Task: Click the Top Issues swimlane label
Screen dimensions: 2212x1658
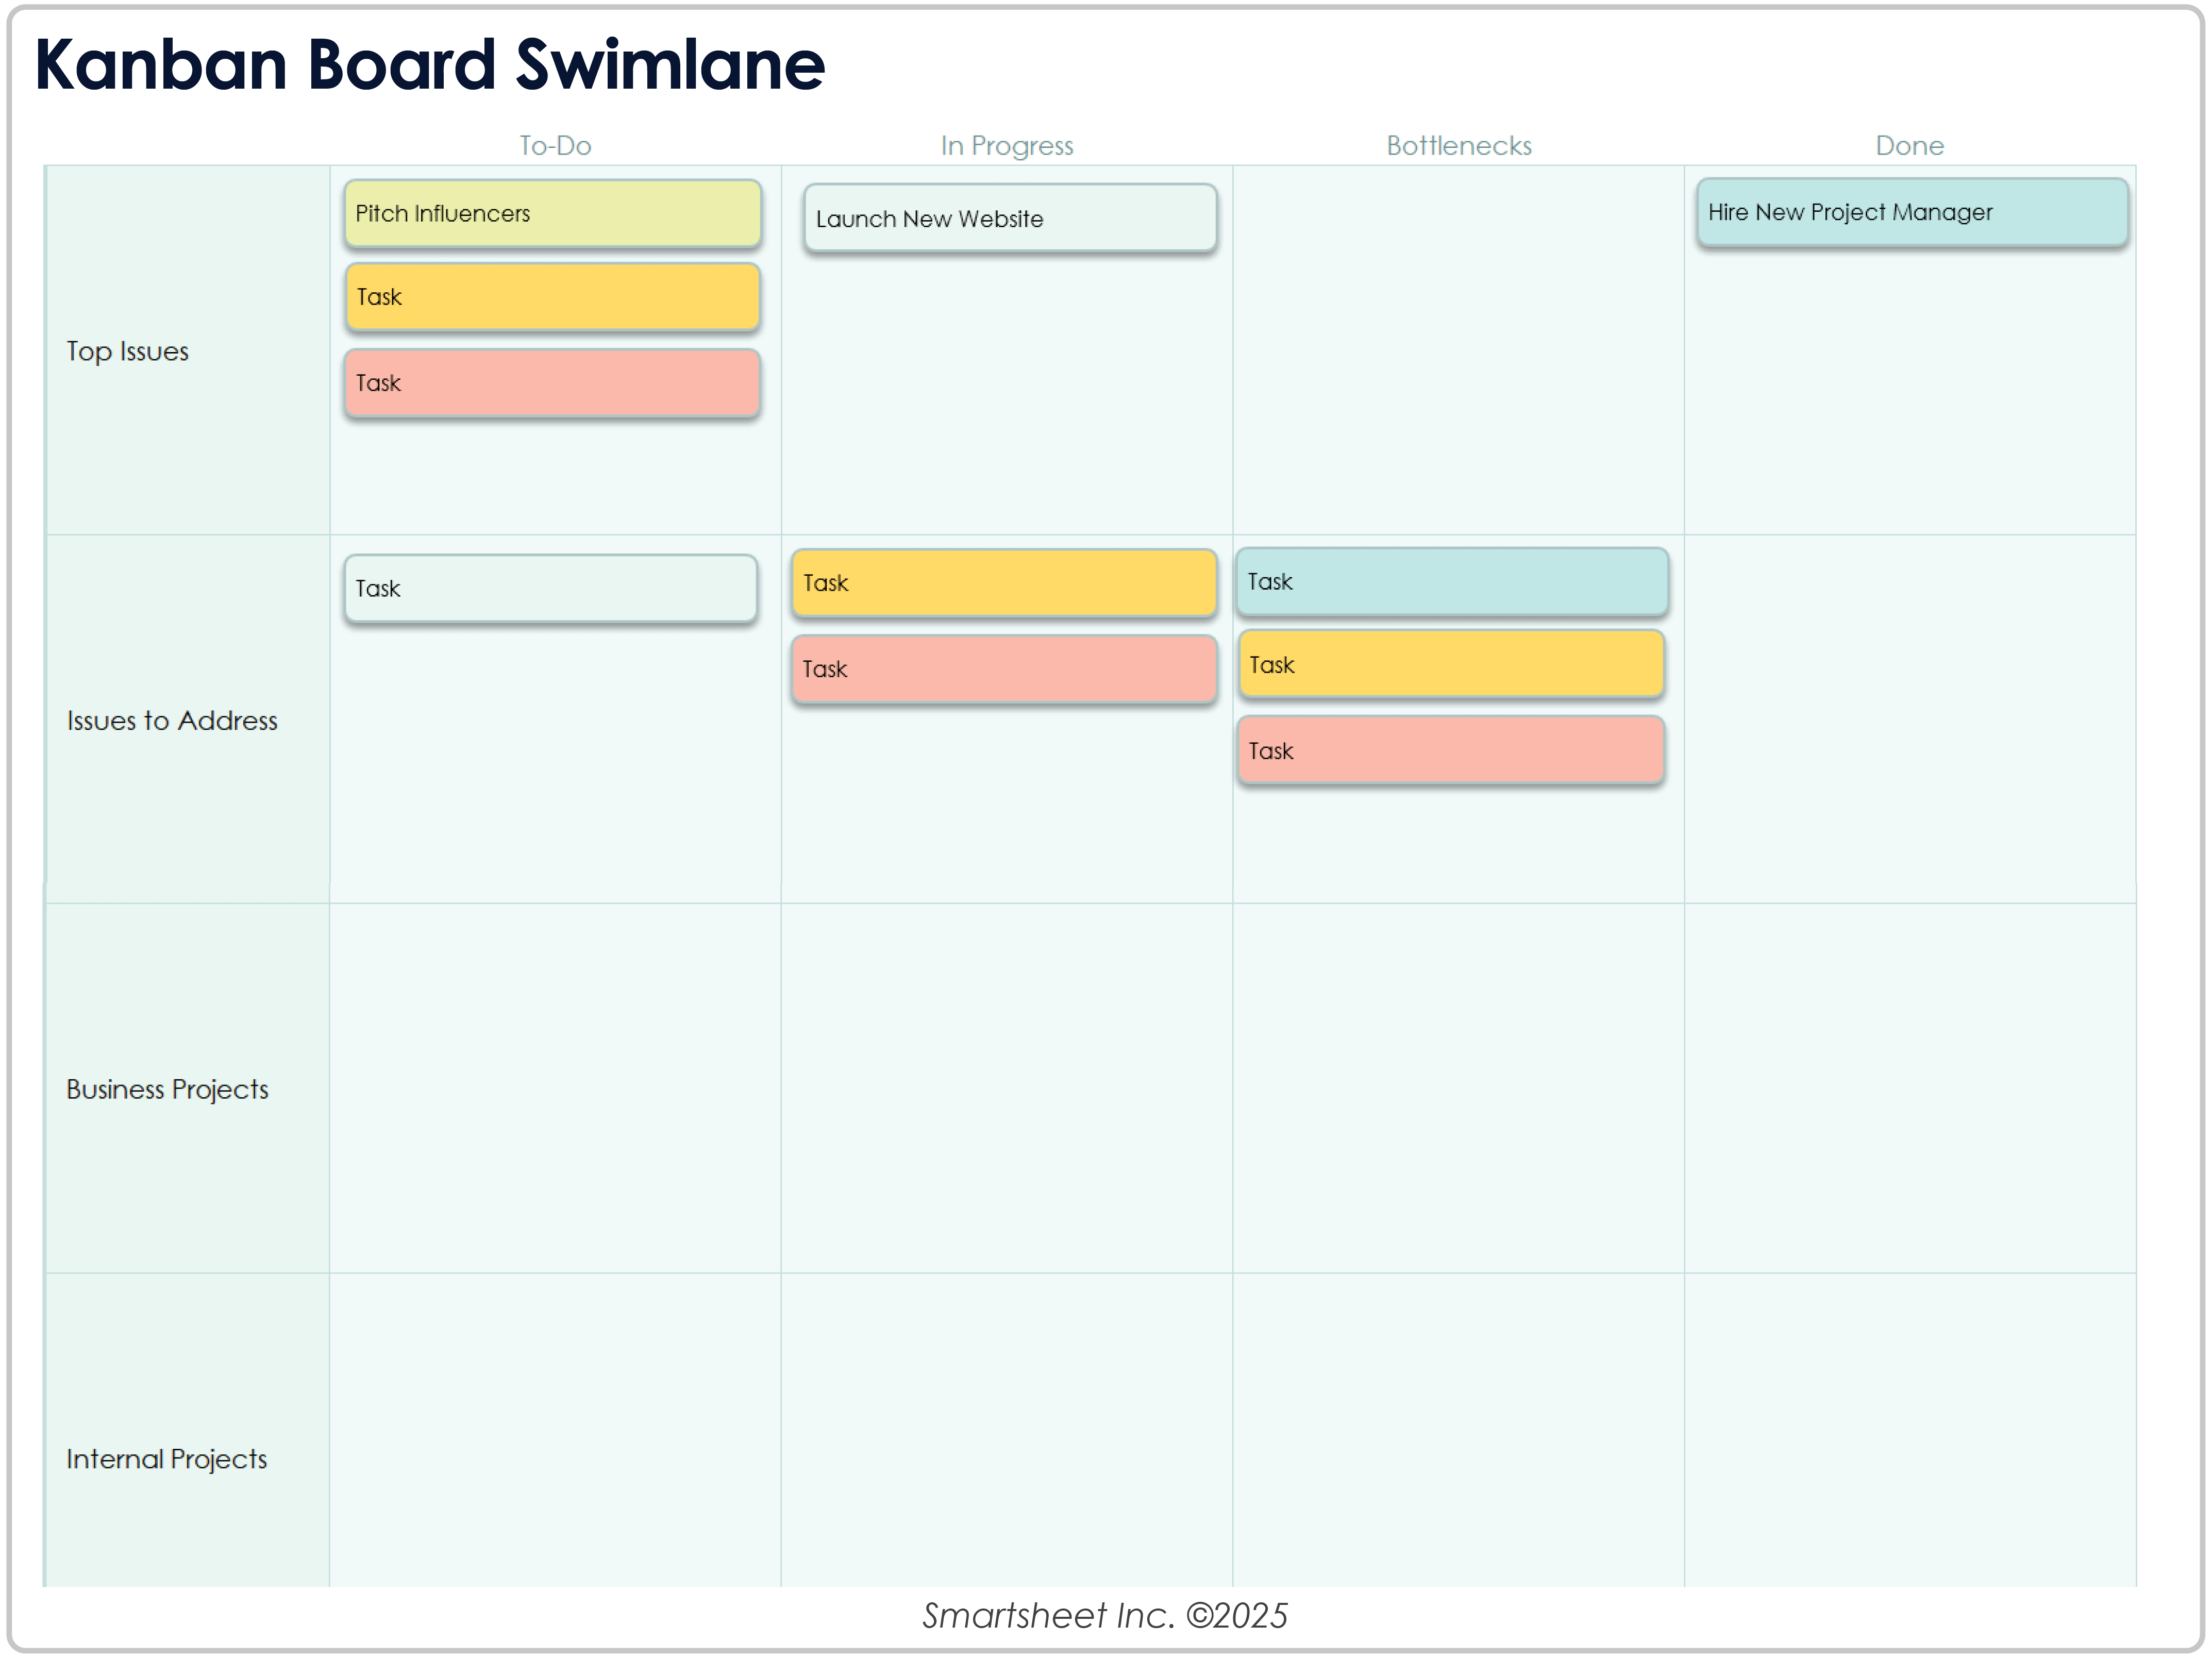Action: pyautogui.click(x=128, y=351)
